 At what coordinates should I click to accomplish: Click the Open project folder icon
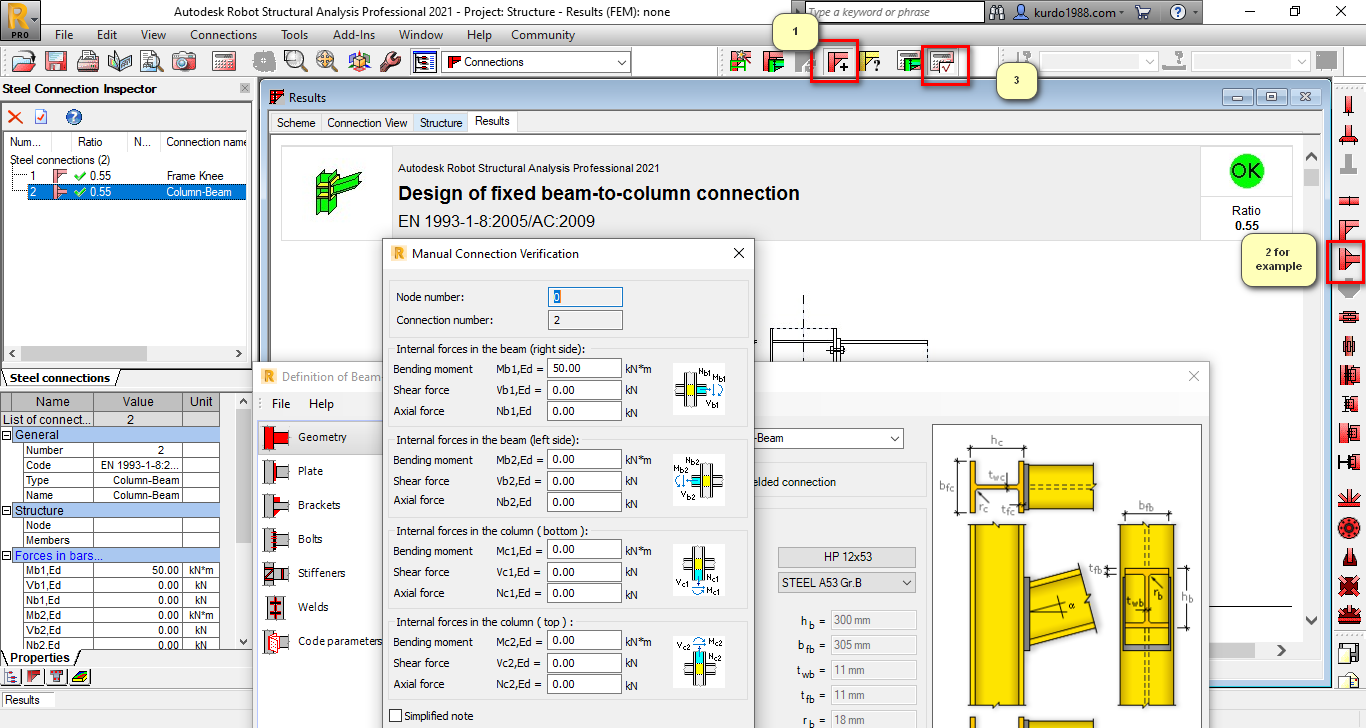[23, 61]
